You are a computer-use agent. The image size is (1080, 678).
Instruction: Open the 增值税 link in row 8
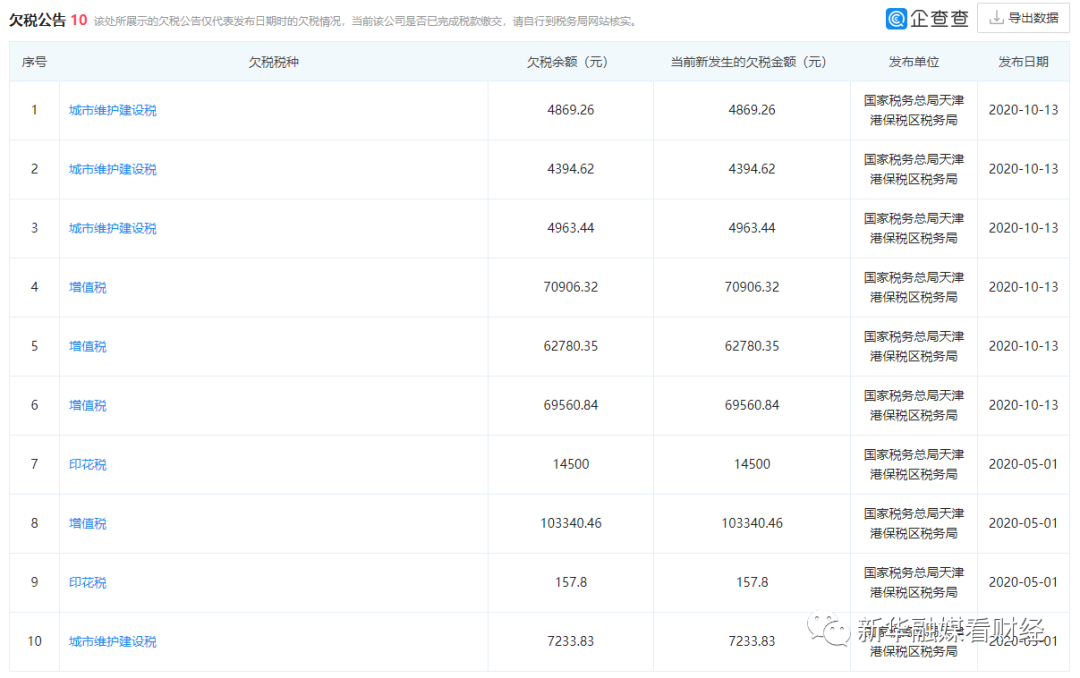pyautogui.click(x=88, y=523)
